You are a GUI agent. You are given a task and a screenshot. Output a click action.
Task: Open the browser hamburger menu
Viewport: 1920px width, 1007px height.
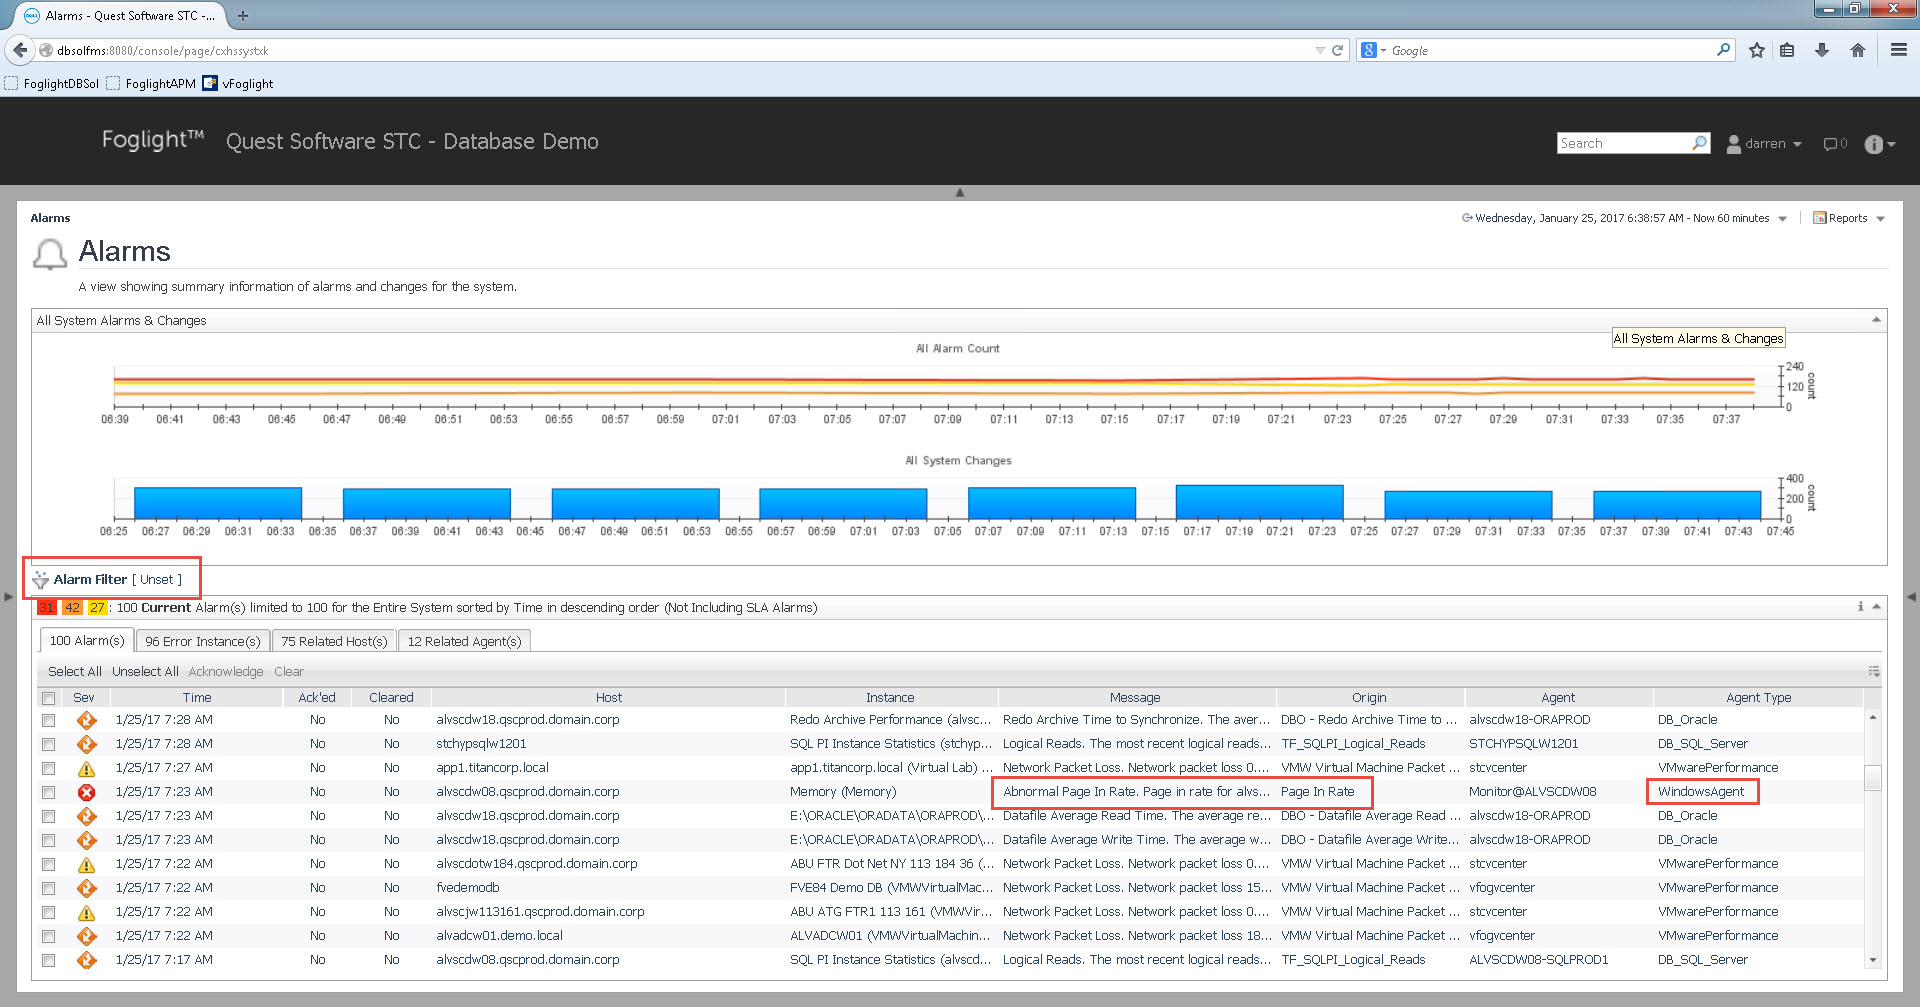(1898, 50)
